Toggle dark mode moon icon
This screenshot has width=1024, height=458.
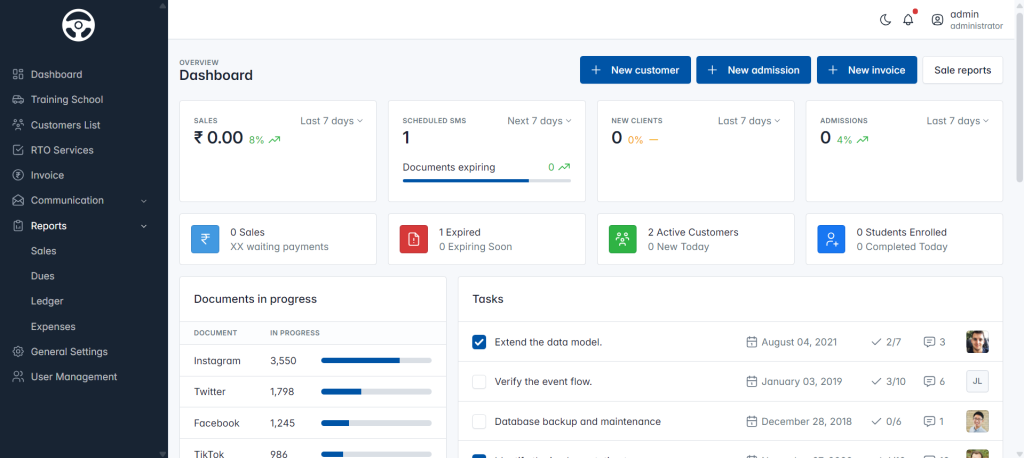(885, 20)
